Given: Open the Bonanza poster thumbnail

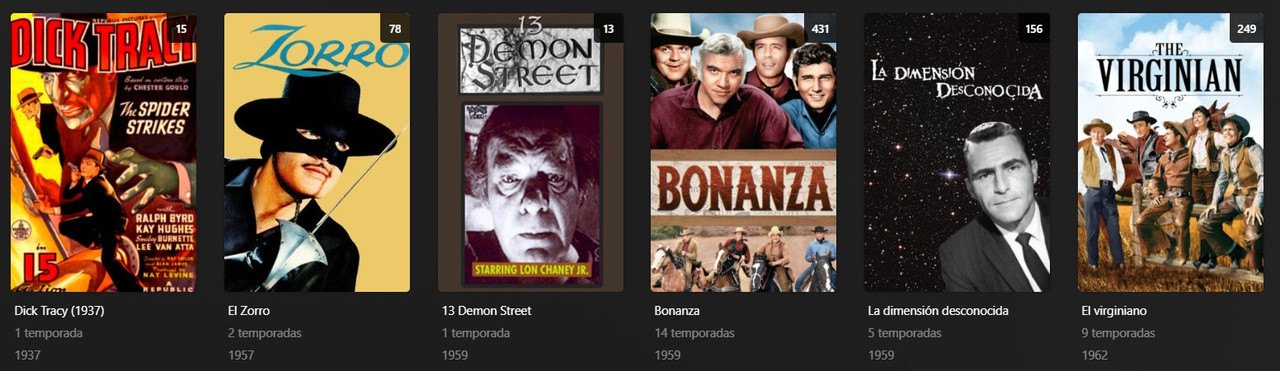Looking at the screenshot, I should click(x=744, y=152).
